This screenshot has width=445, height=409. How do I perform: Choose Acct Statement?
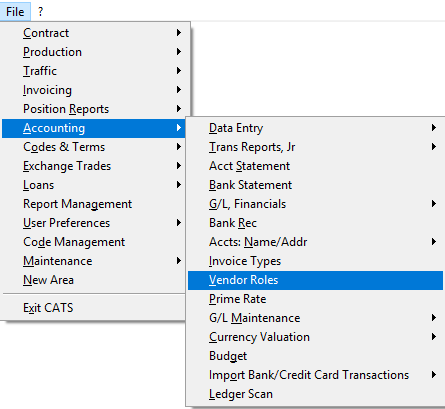point(315,166)
